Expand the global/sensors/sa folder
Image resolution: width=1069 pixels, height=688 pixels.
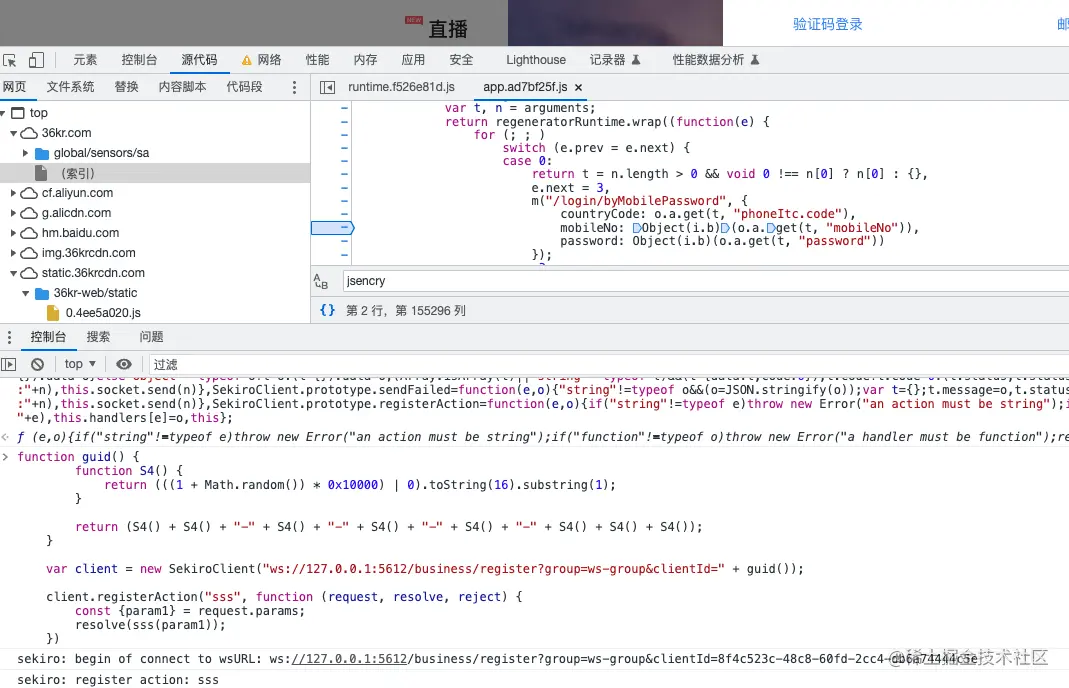click(x=25, y=153)
